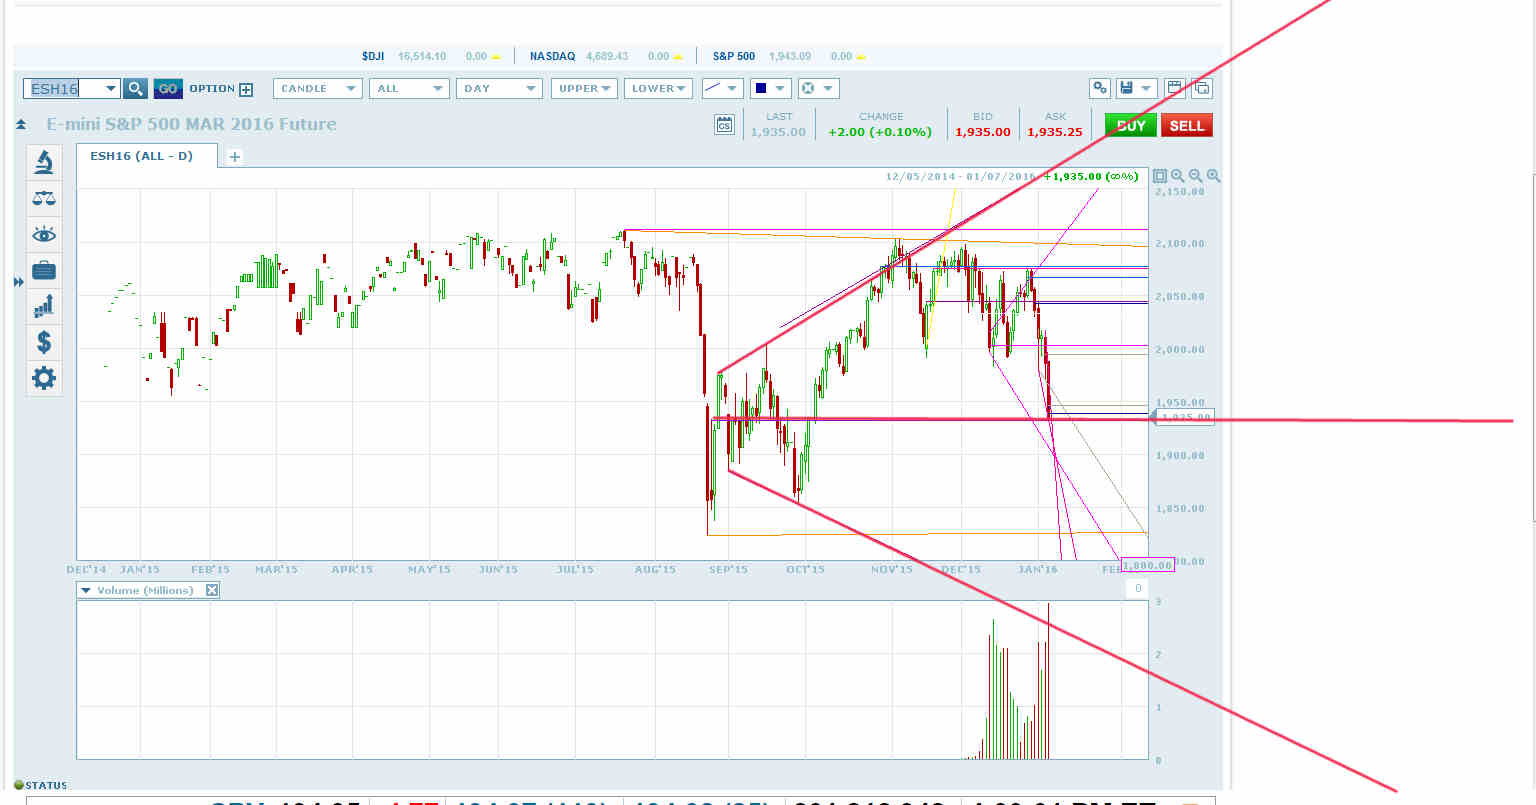
Task: Click the LAST price 1,935.00
Action: [778, 132]
